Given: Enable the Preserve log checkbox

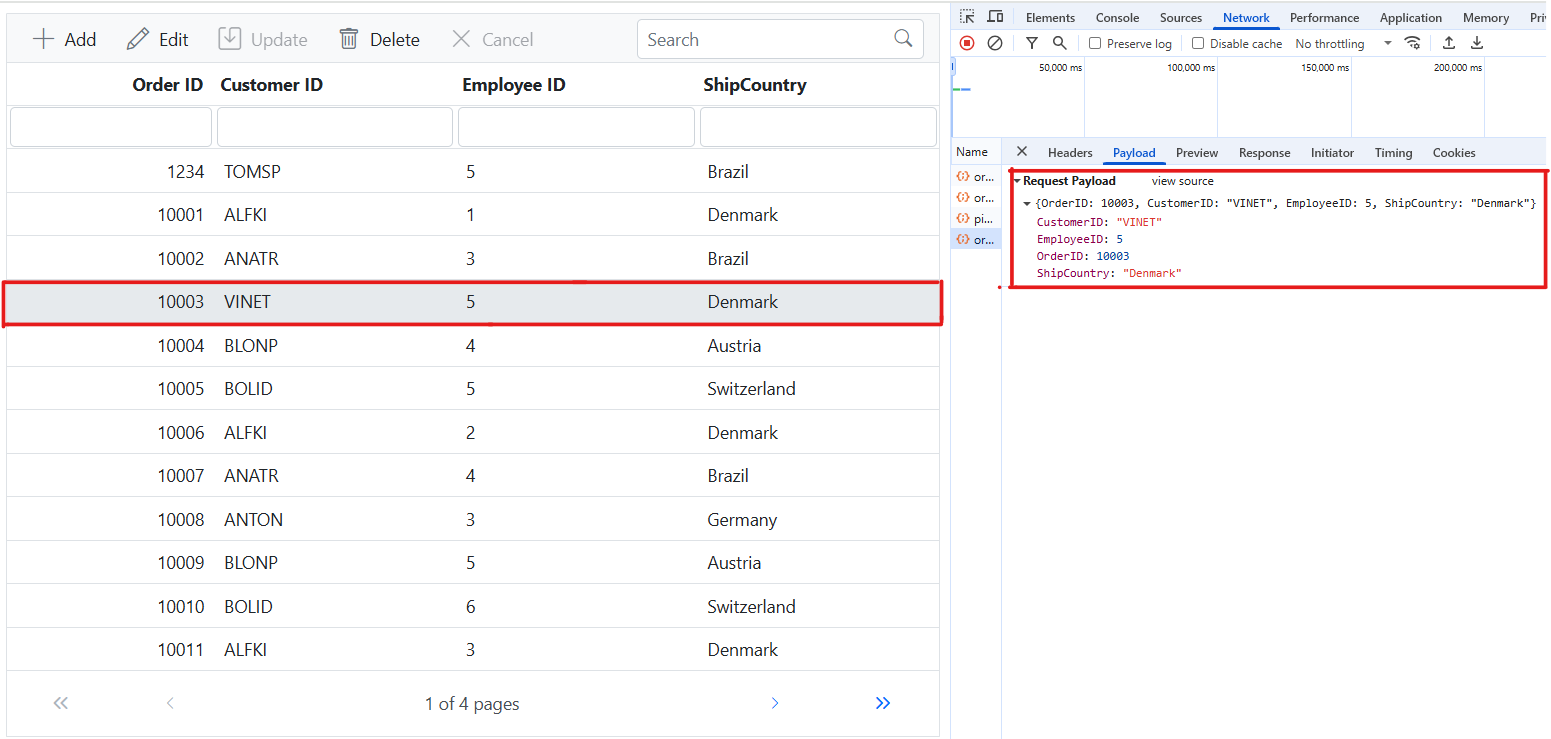Looking at the screenshot, I should click(1095, 44).
